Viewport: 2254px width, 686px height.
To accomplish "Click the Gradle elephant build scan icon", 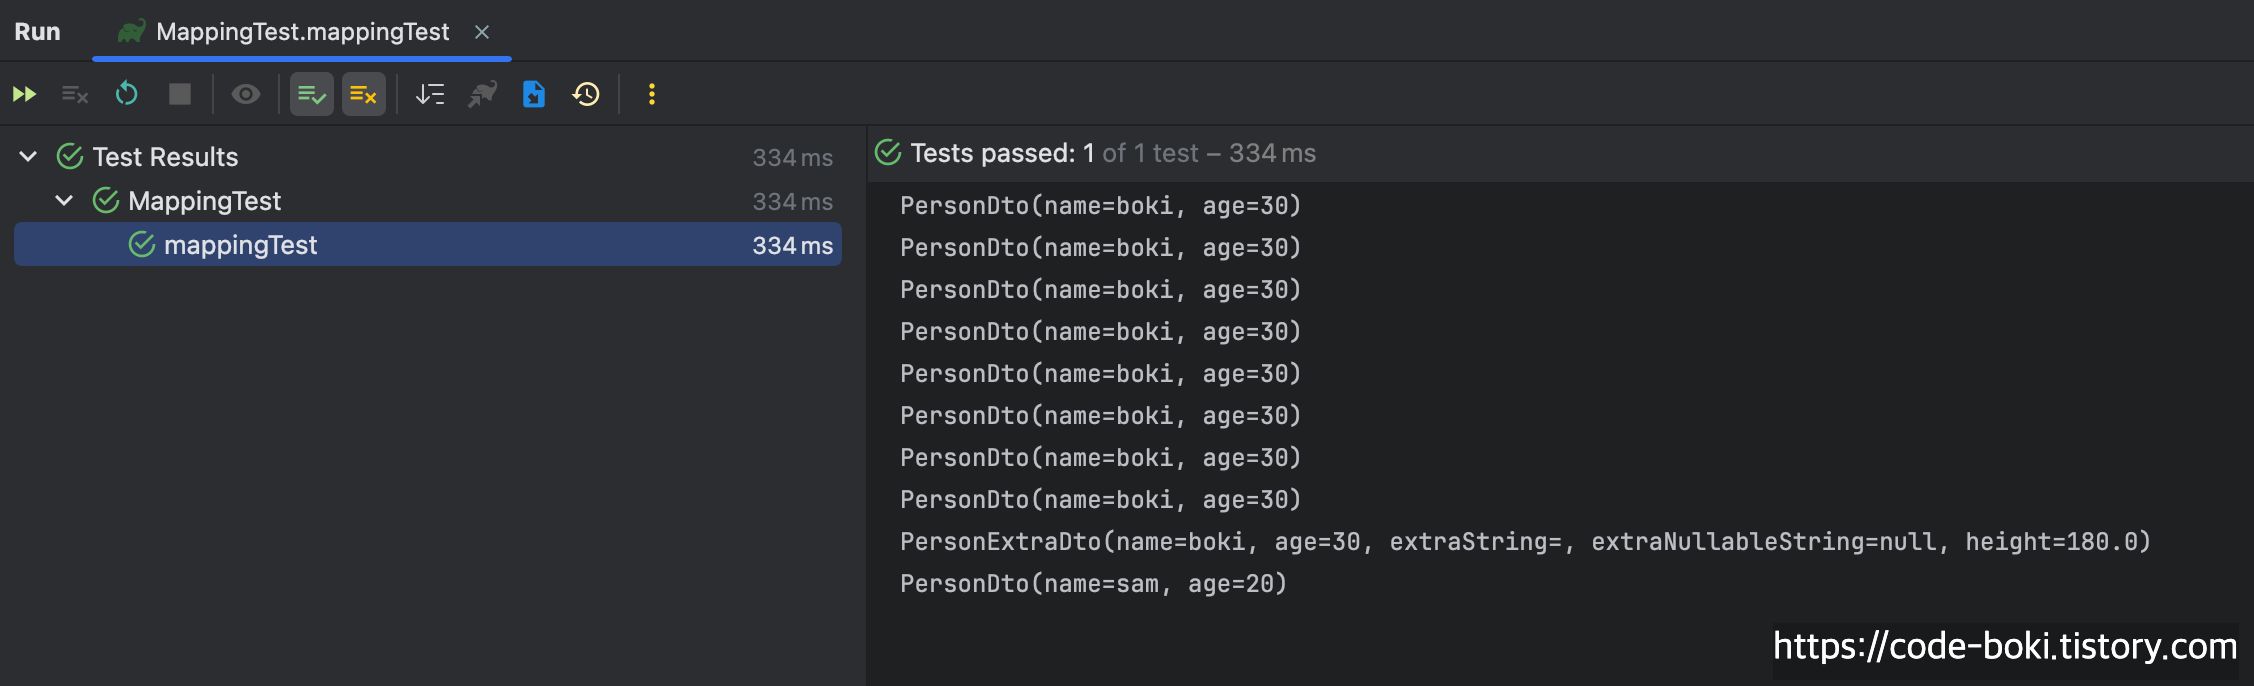I will point(482,94).
